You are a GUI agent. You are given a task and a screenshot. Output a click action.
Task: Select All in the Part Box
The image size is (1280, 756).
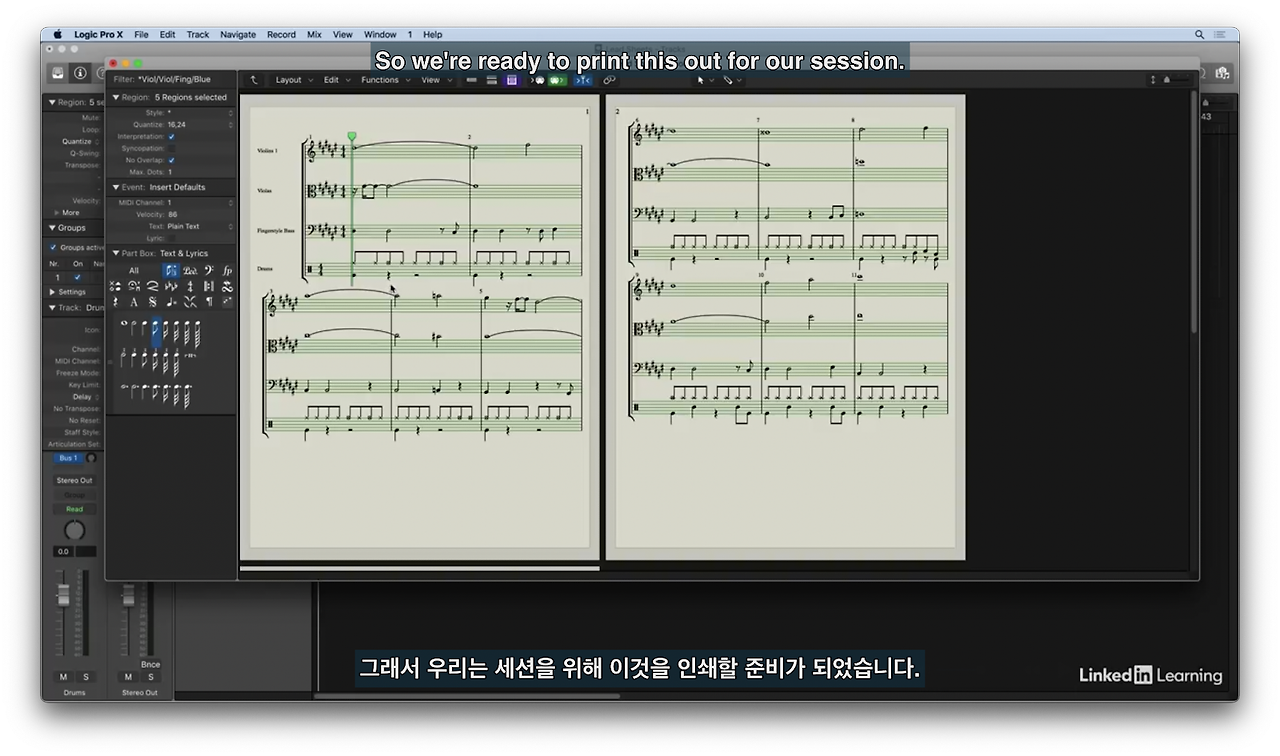point(134,270)
